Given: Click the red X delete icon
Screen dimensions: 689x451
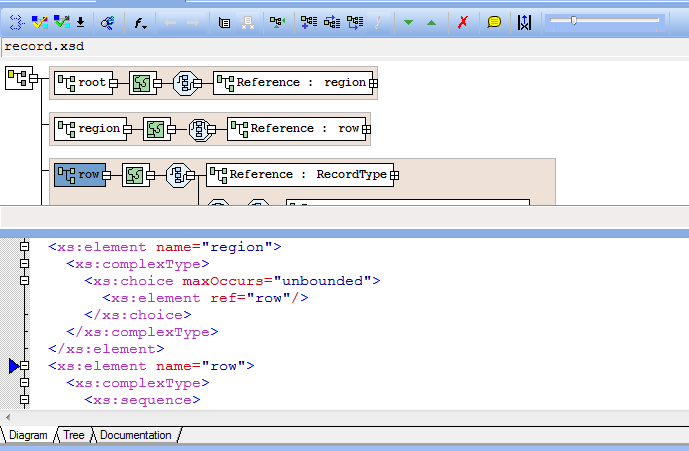Looking at the screenshot, I should (x=463, y=22).
